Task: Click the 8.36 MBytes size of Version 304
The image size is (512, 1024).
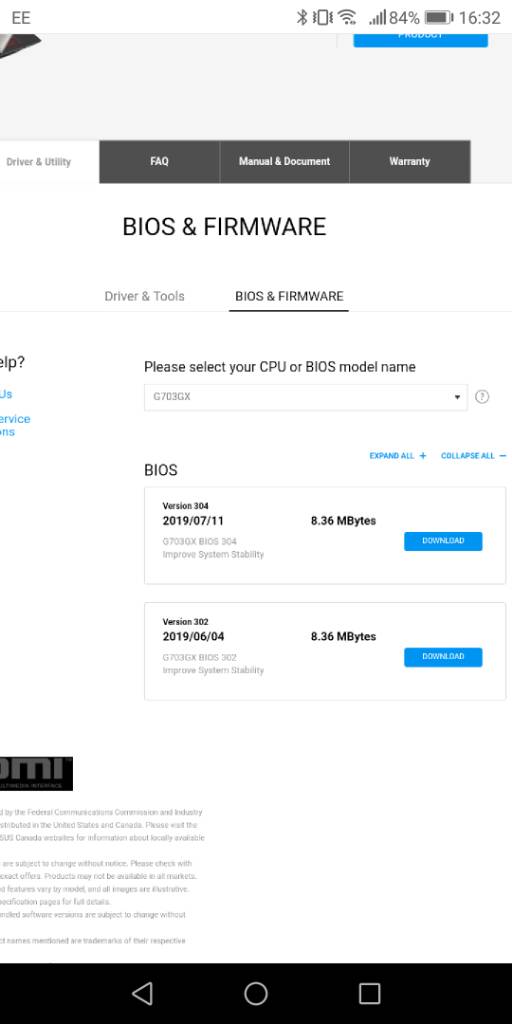Action: [x=344, y=520]
